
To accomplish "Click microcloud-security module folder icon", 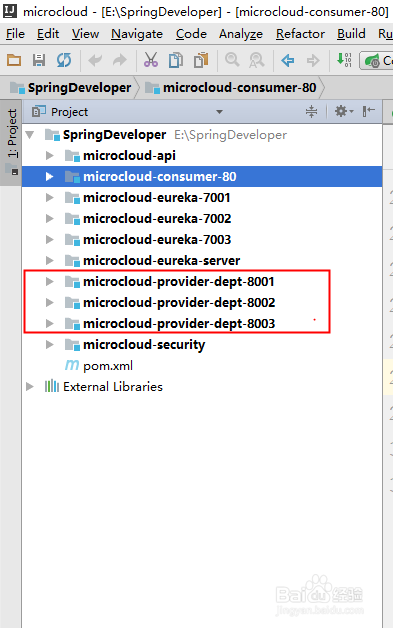I will pos(73,344).
